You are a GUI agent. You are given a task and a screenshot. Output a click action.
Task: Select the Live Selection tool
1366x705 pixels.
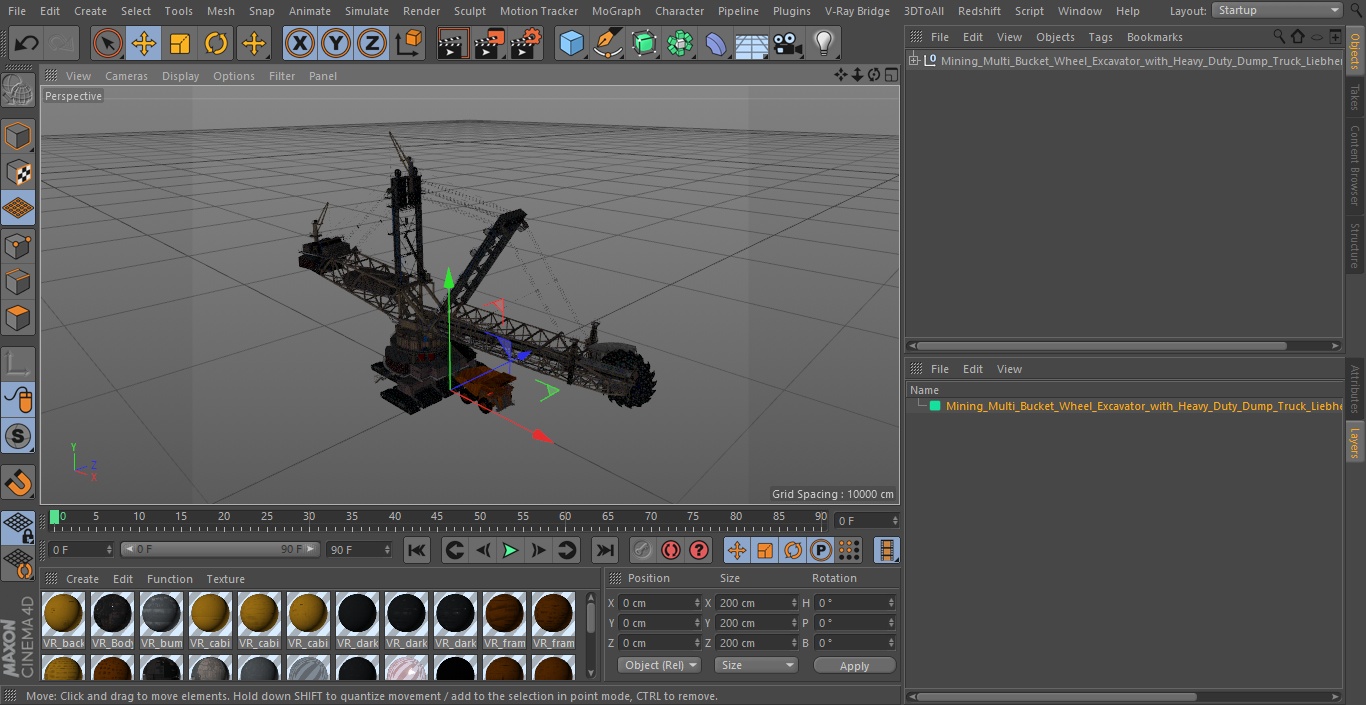coord(108,43)
